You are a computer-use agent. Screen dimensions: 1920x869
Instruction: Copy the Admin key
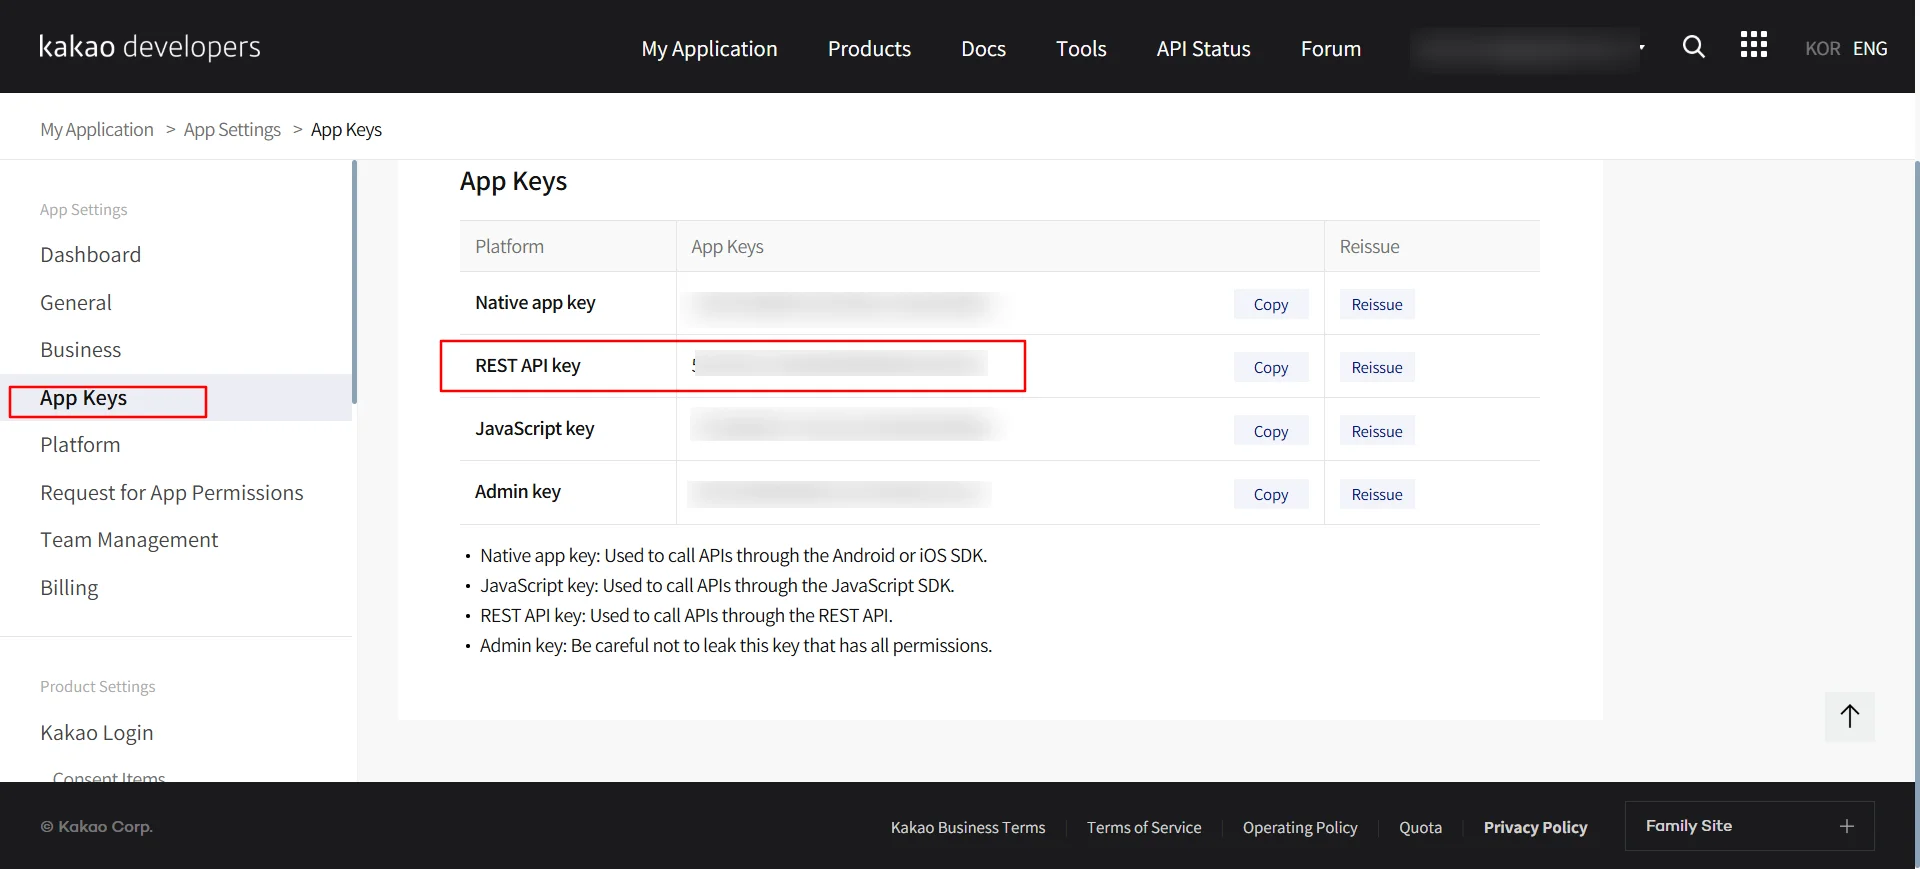click(1270, 494)
